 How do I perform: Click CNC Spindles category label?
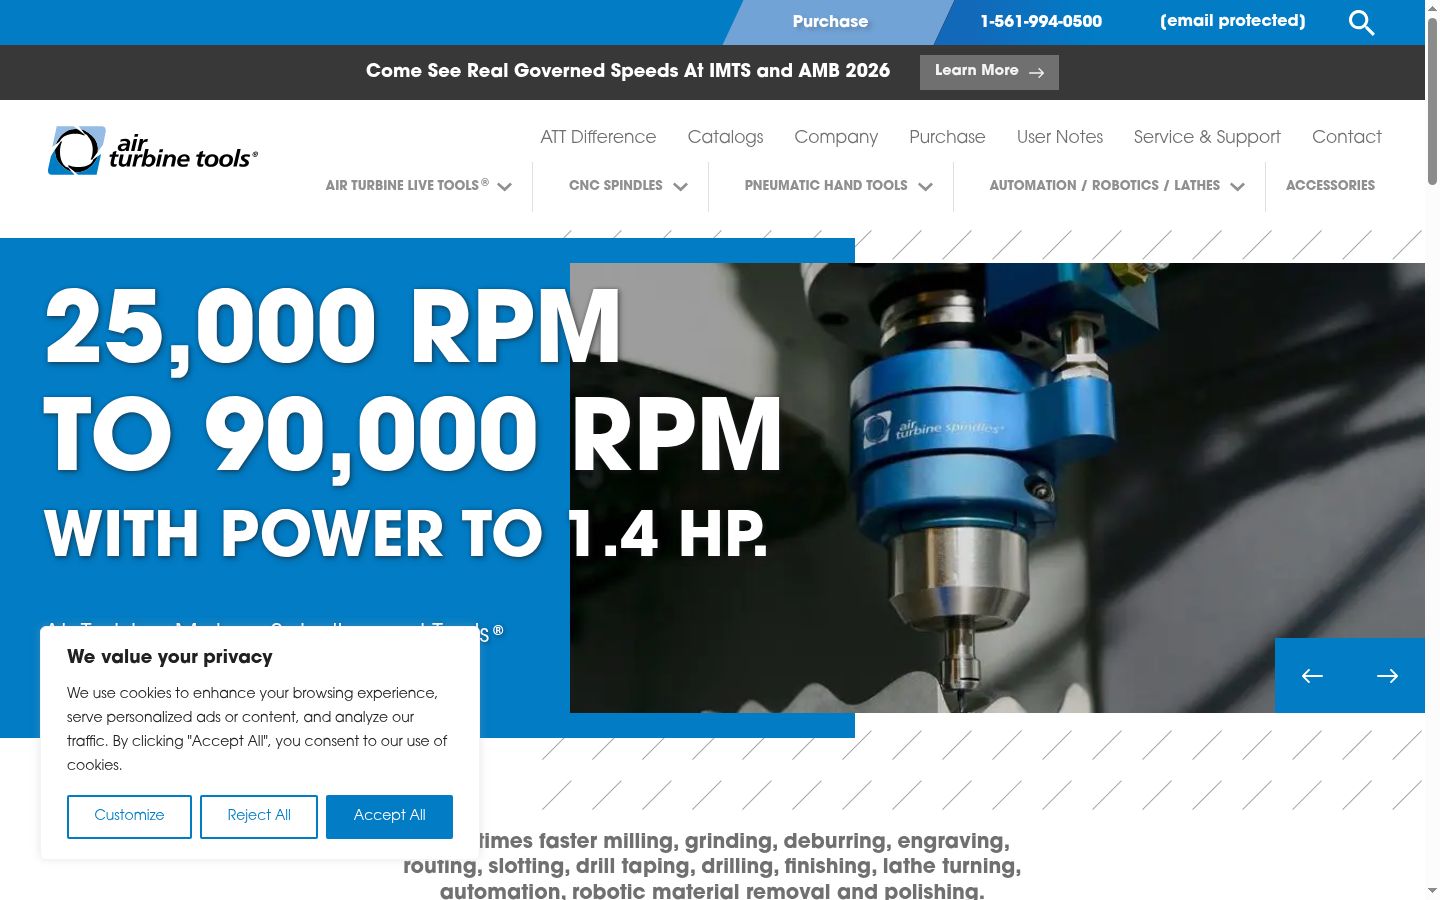click(615, 185)
